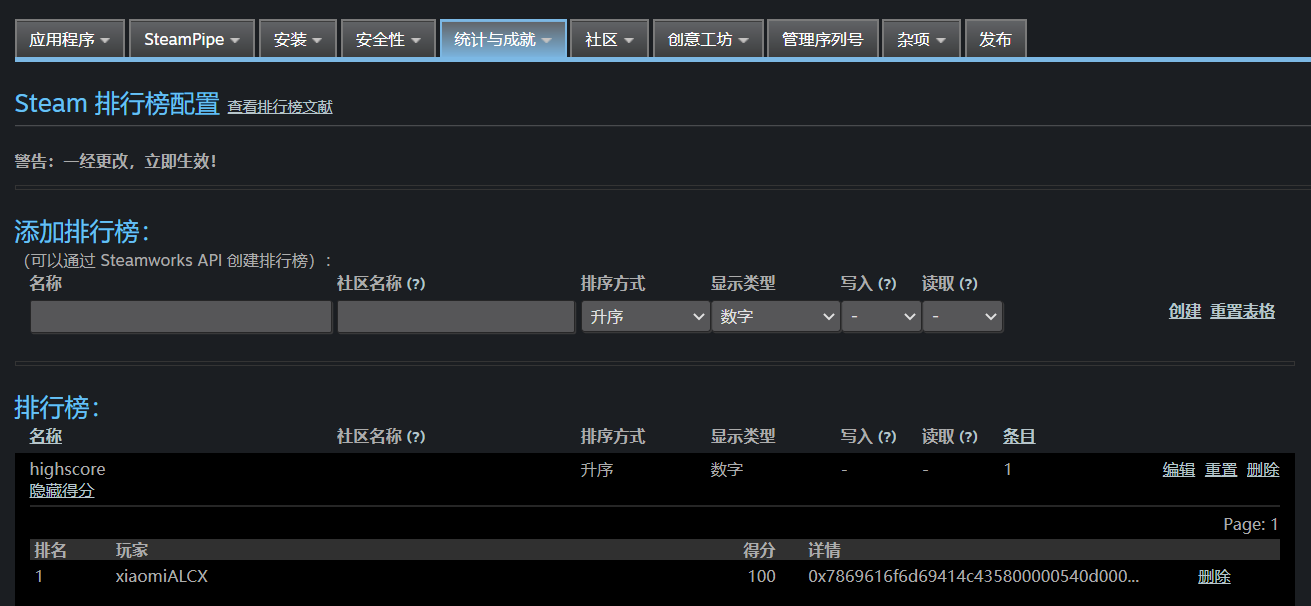Click 重置 for the highscore leaderboard
Viewport: 1311px width, 606px height.
(1221, 469)
